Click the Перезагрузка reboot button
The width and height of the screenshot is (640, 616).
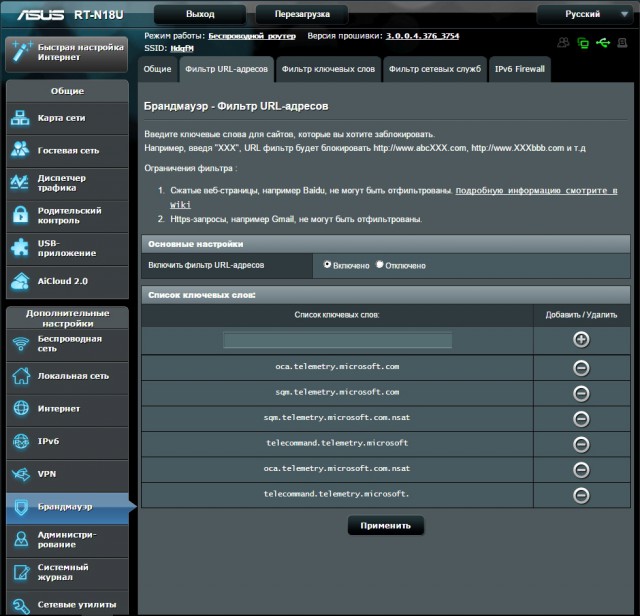point(302,14)
